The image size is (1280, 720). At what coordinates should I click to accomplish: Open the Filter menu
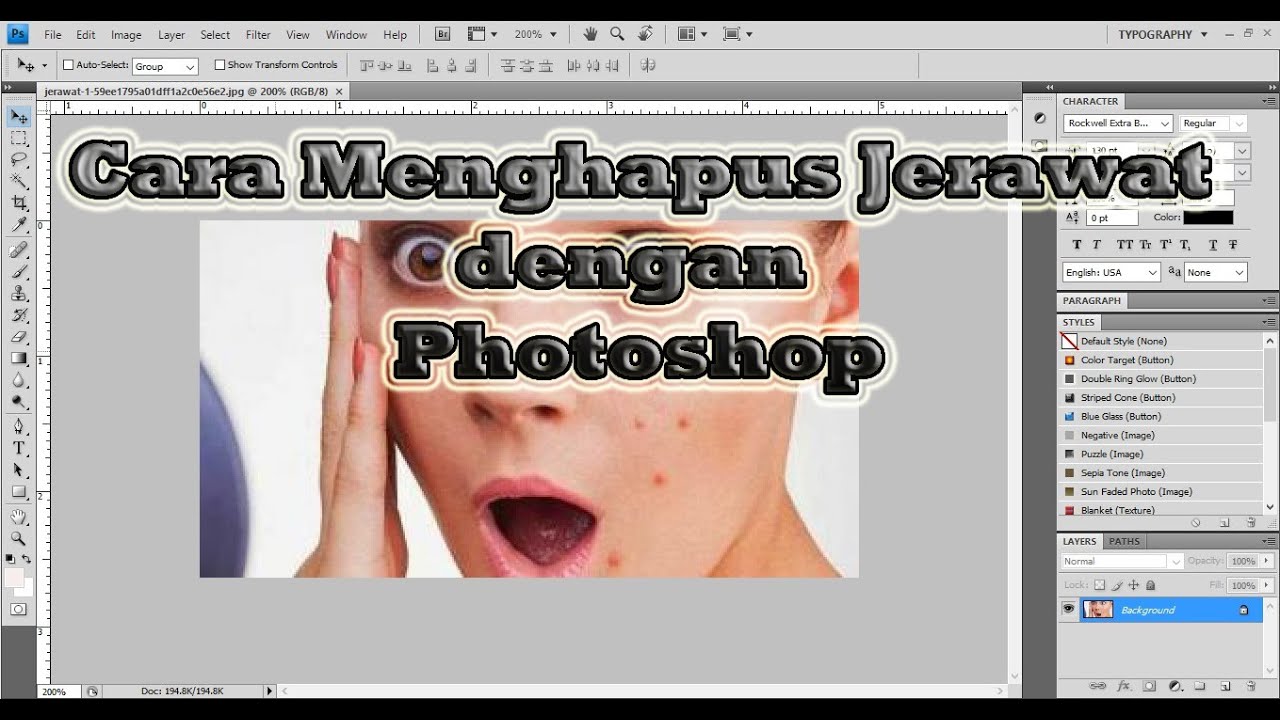click(x=258, y=34)
